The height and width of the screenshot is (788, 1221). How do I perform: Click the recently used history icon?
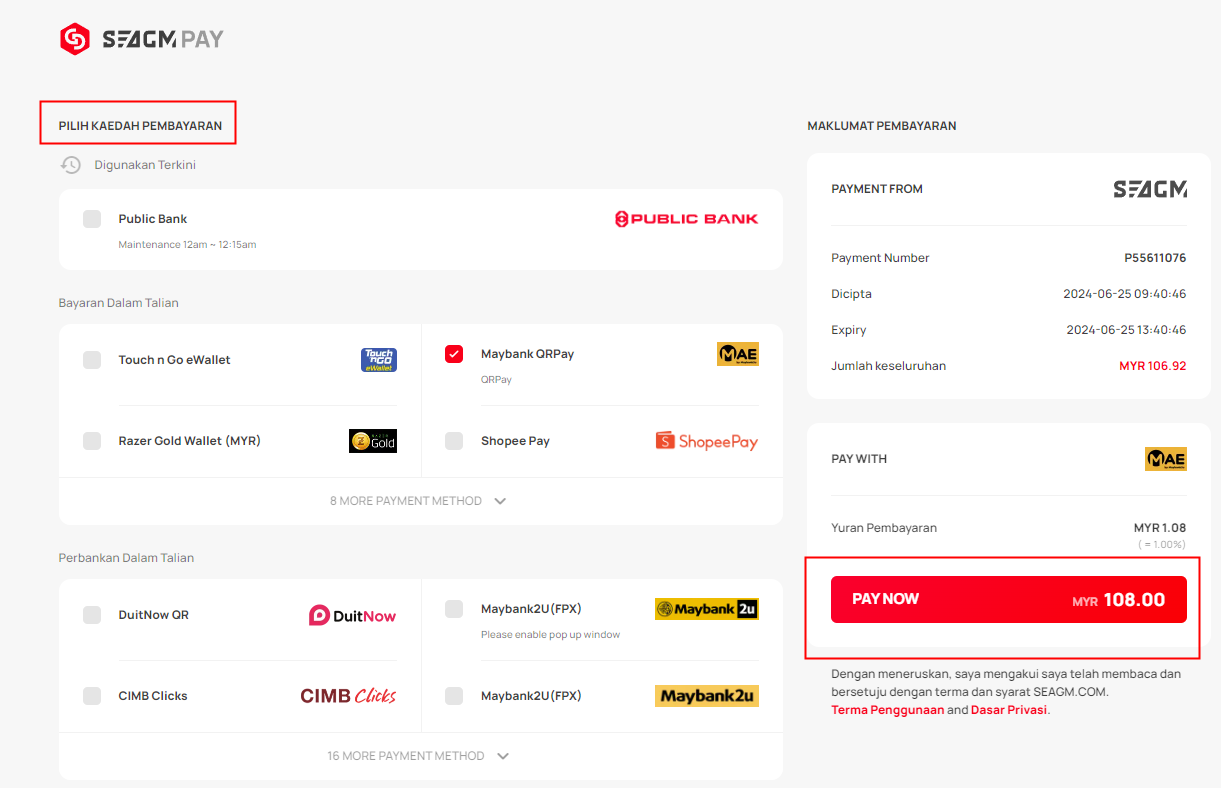click(70, 165)
